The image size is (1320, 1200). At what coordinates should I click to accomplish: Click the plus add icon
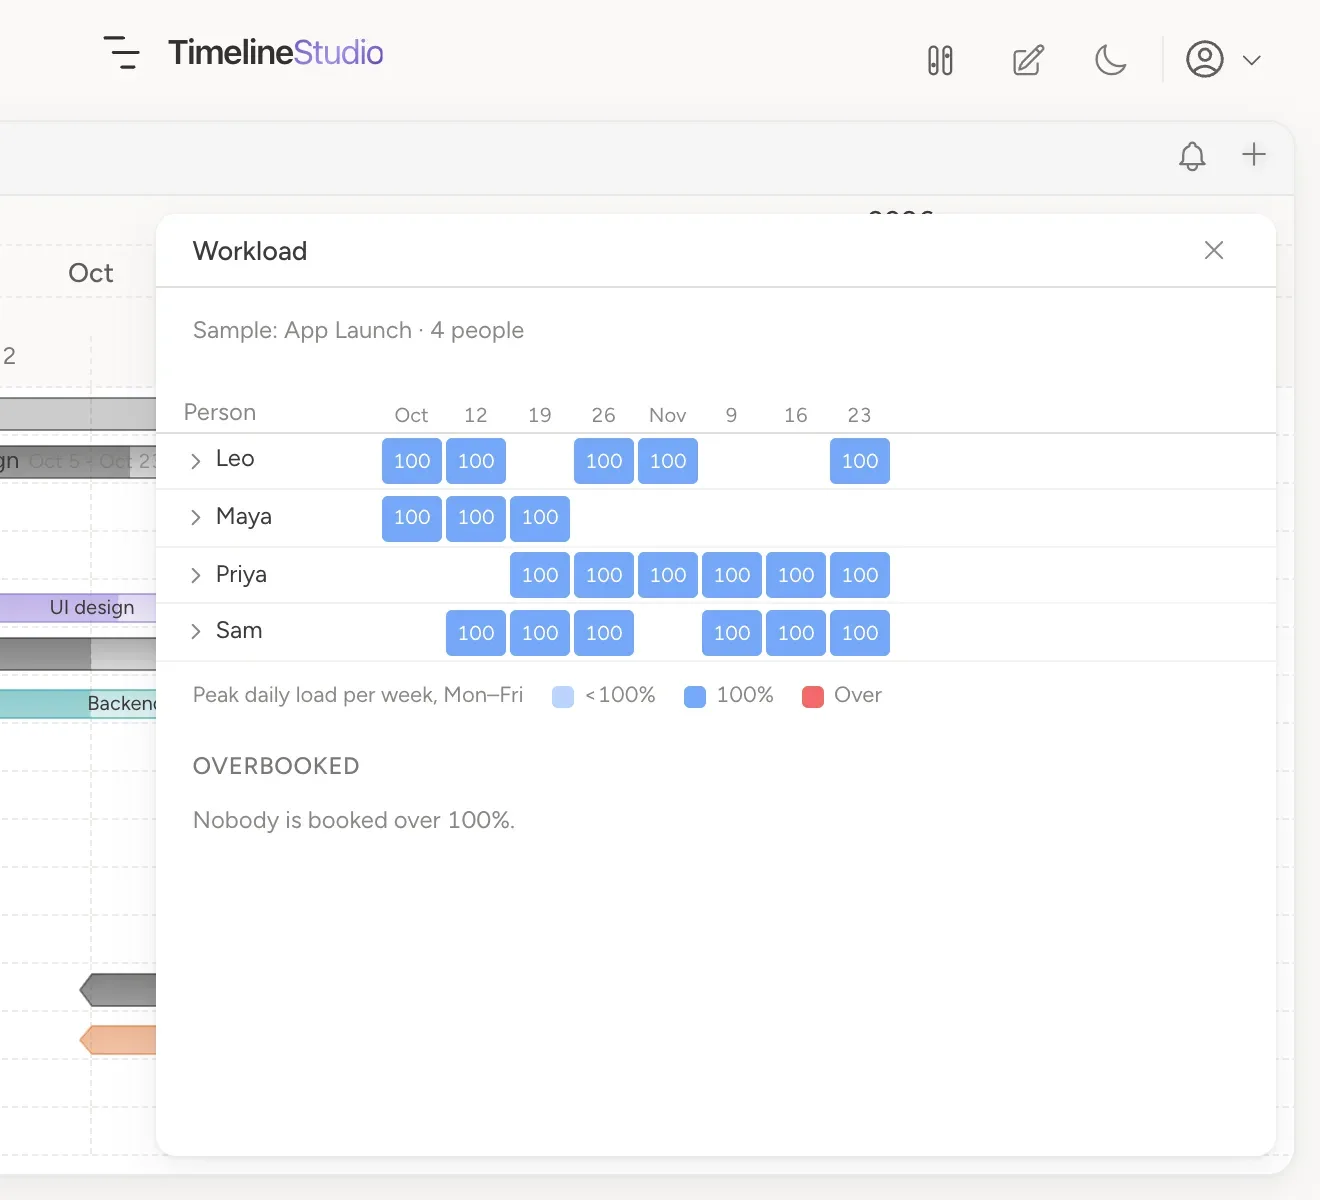[1254, 154]
